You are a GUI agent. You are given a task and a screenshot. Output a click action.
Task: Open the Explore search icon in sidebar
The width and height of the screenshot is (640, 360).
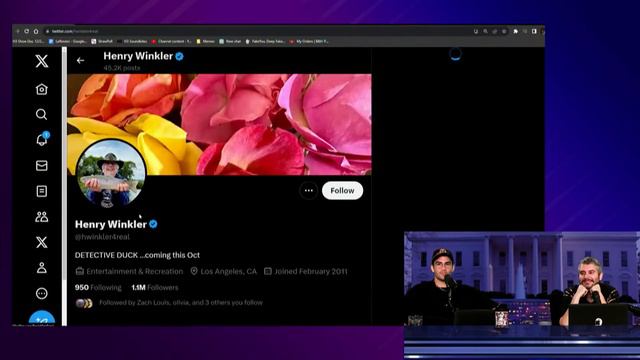point(42,114)
